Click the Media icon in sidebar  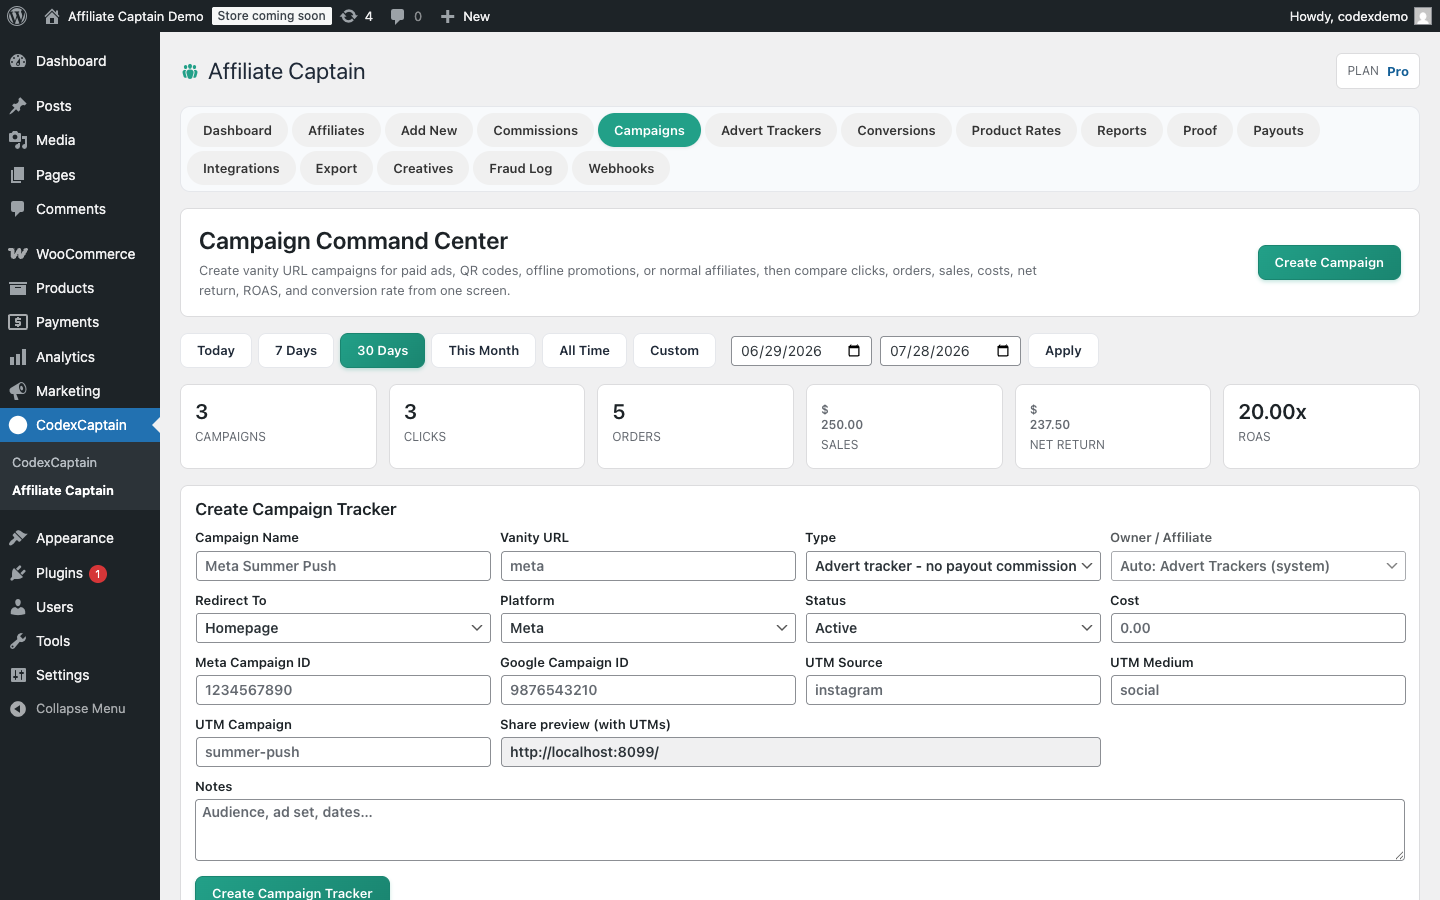[18, 140]
